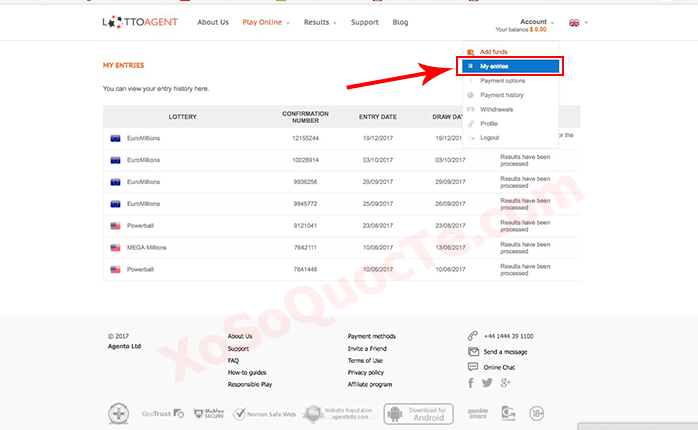
Task: Open Privacy policy link
Action: (365, 373)
